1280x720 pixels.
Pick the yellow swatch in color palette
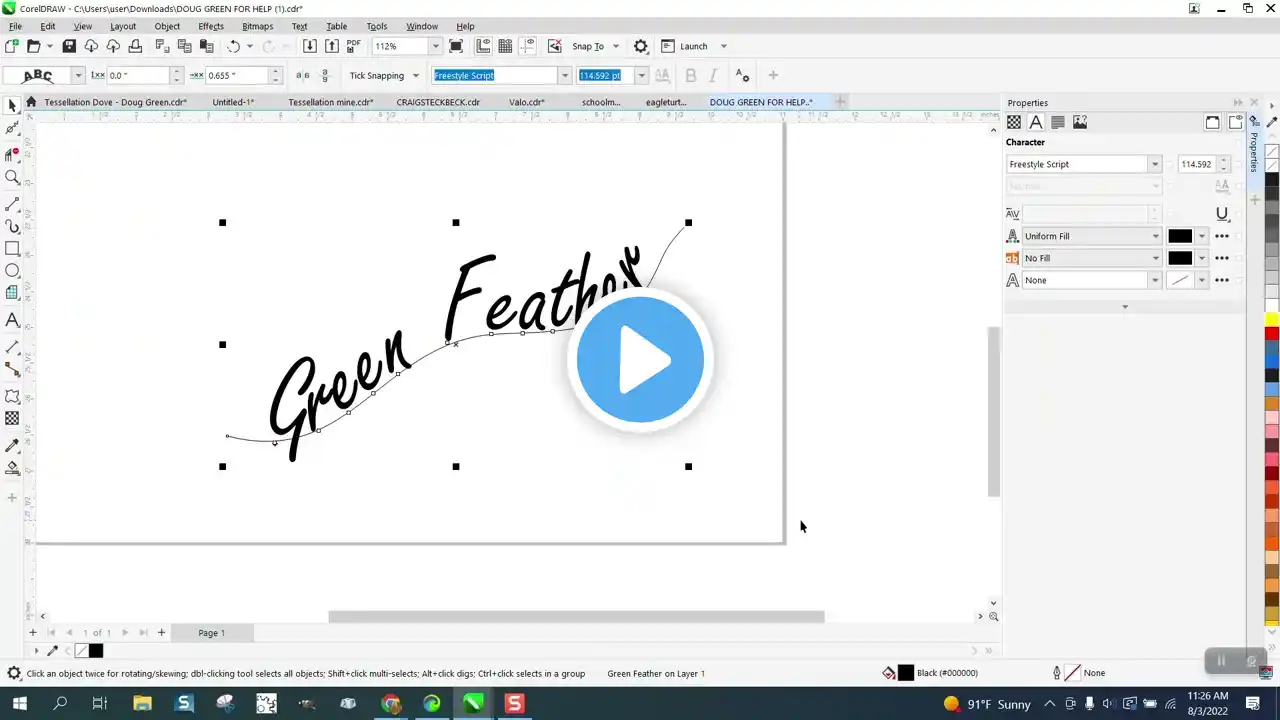click(x=1272, y=320)
